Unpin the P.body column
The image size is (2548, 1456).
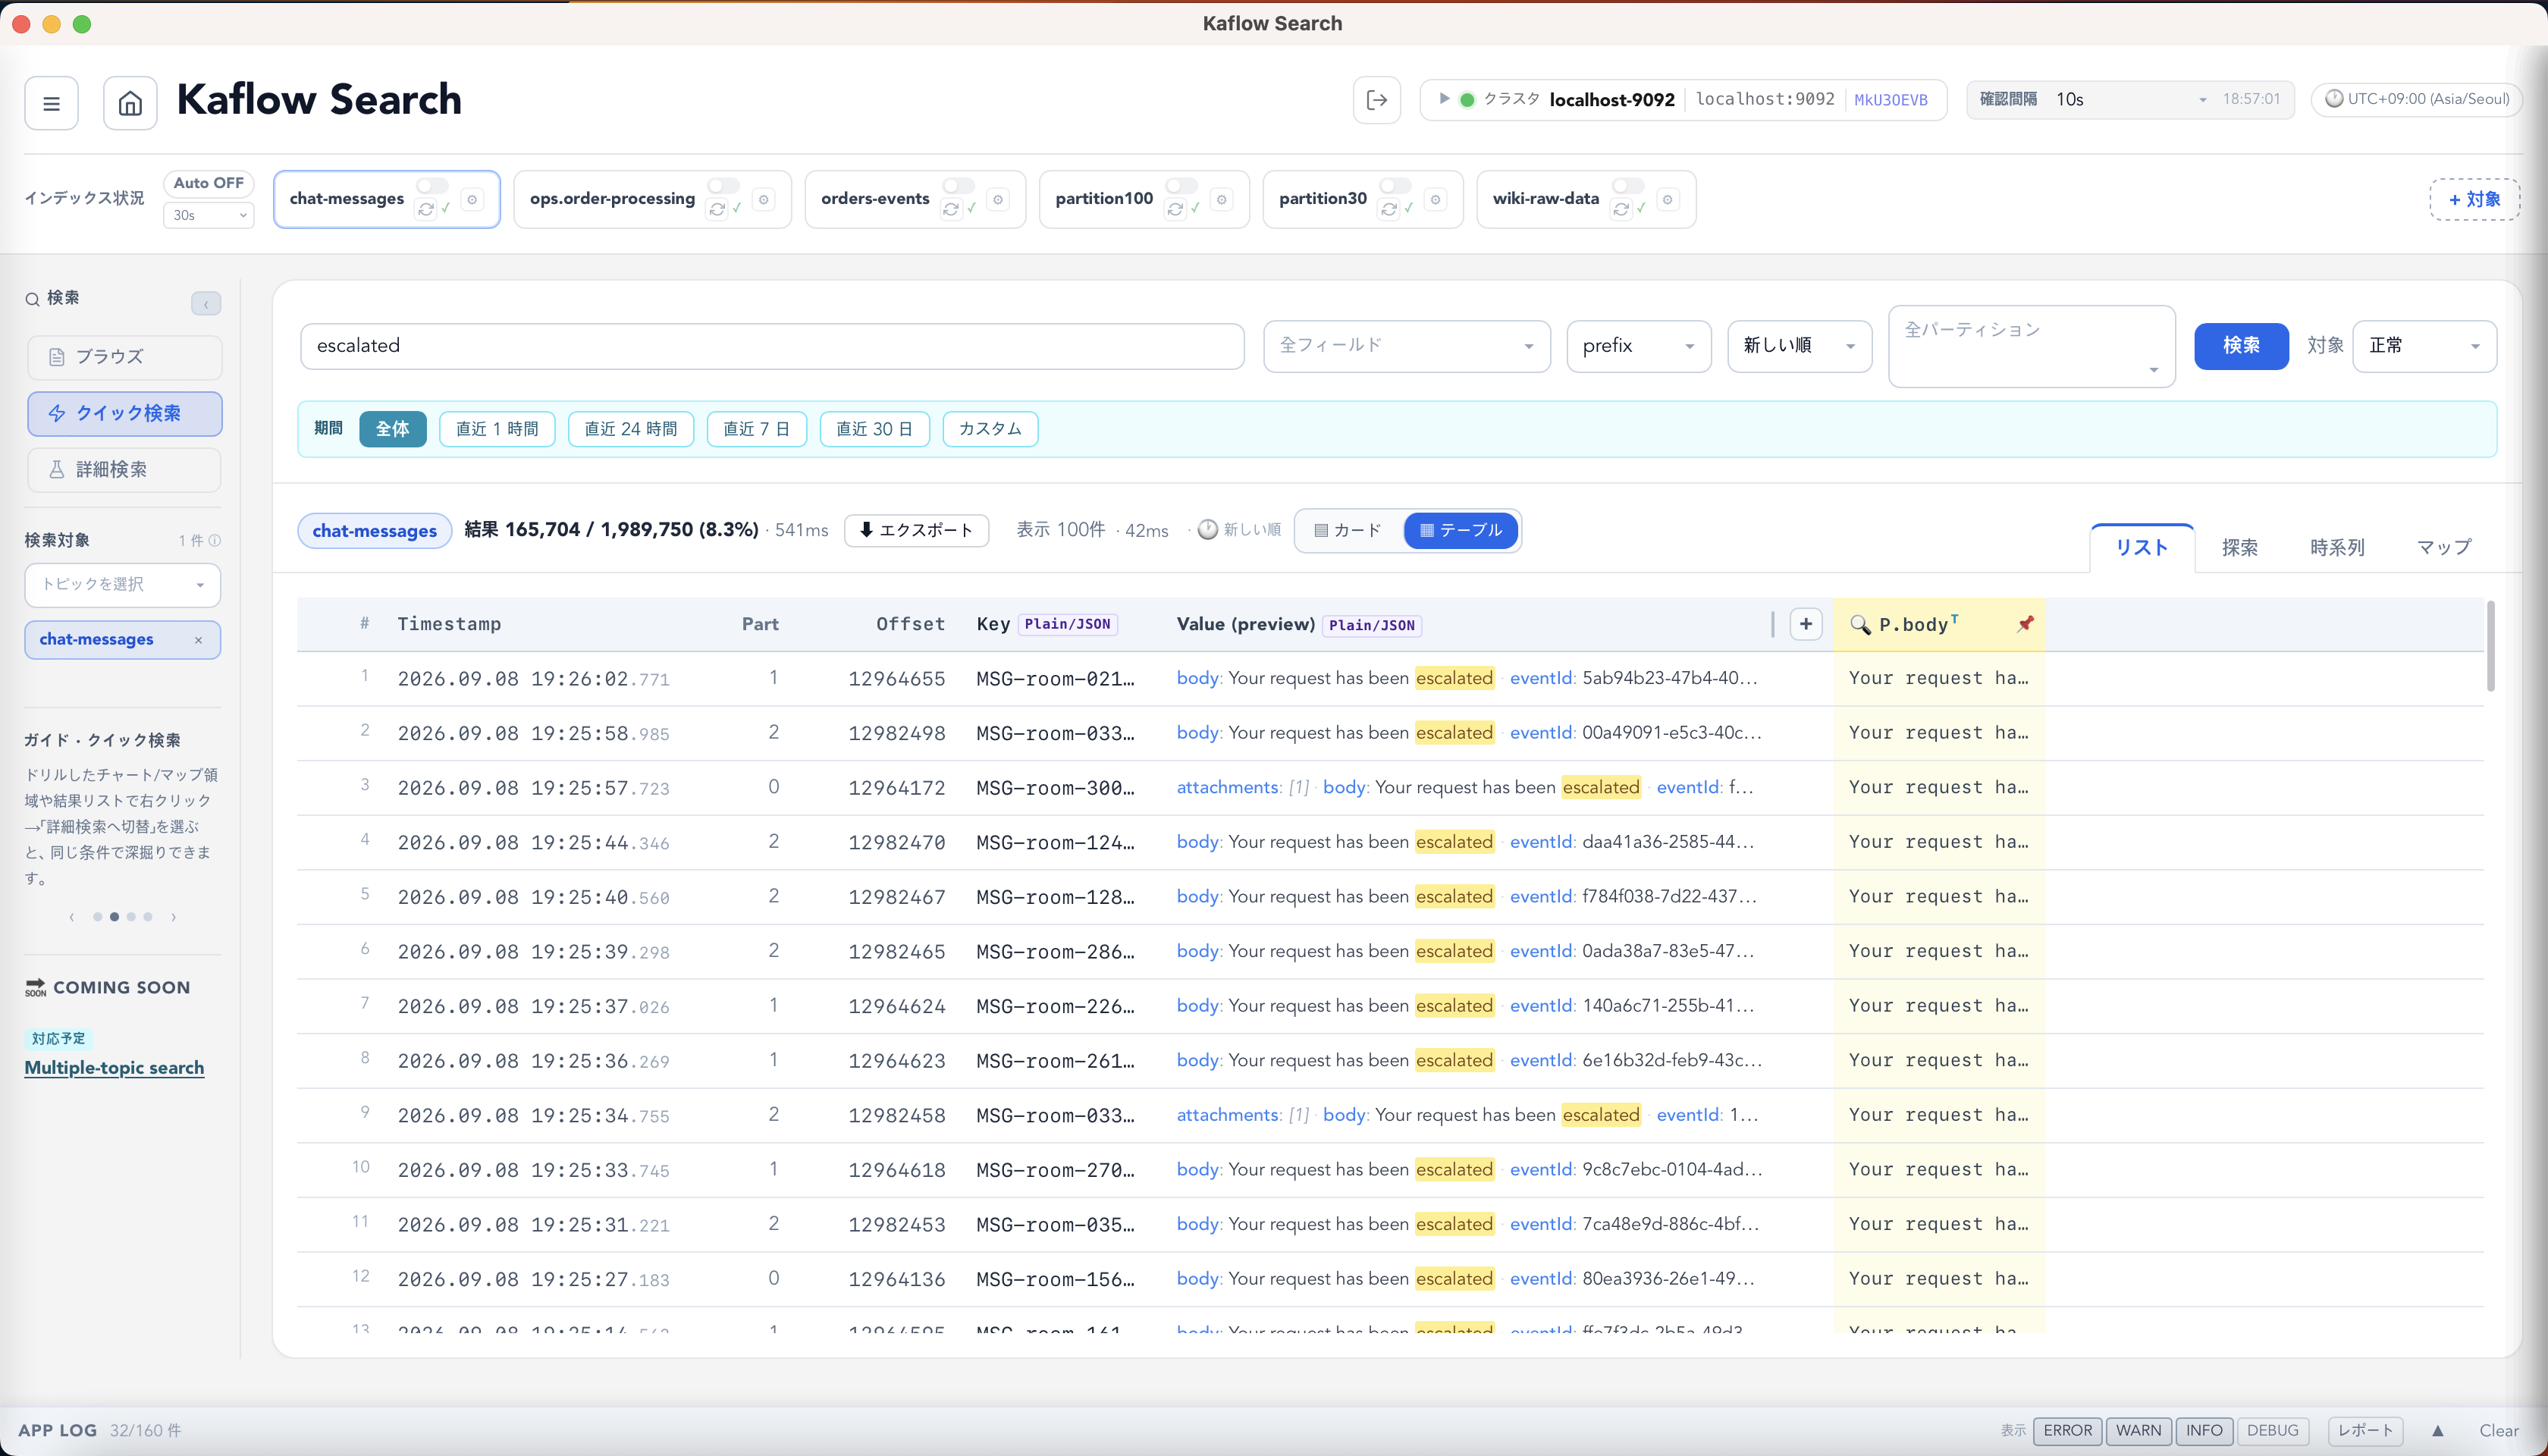[x=2025, y=624]
